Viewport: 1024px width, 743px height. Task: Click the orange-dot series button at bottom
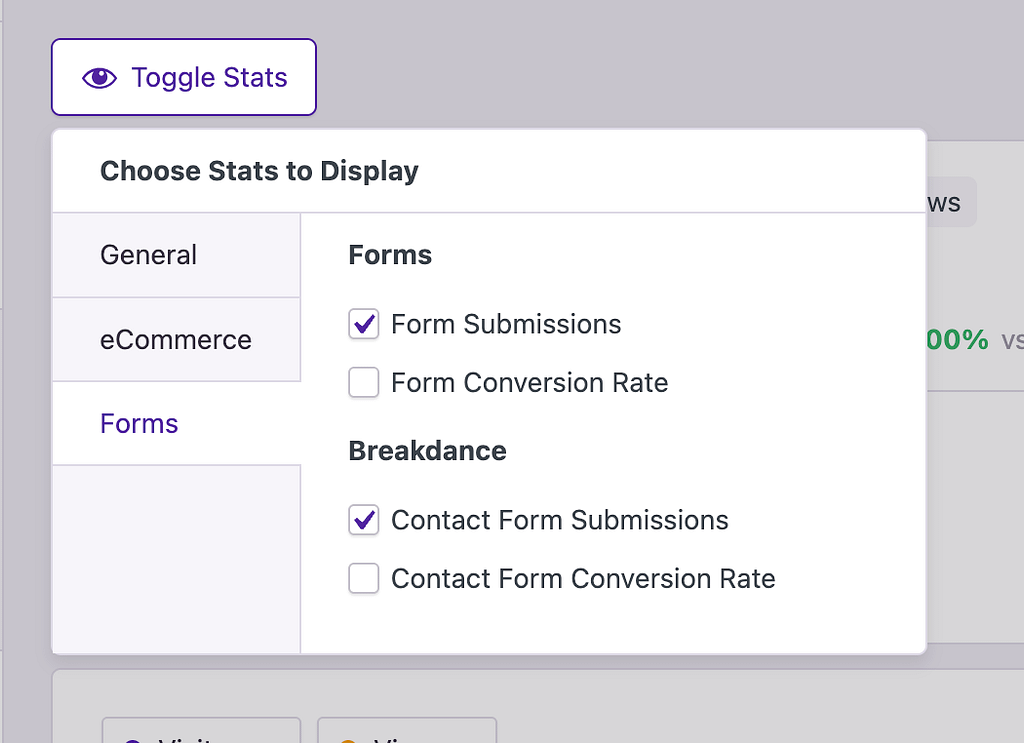coord(407,730)
